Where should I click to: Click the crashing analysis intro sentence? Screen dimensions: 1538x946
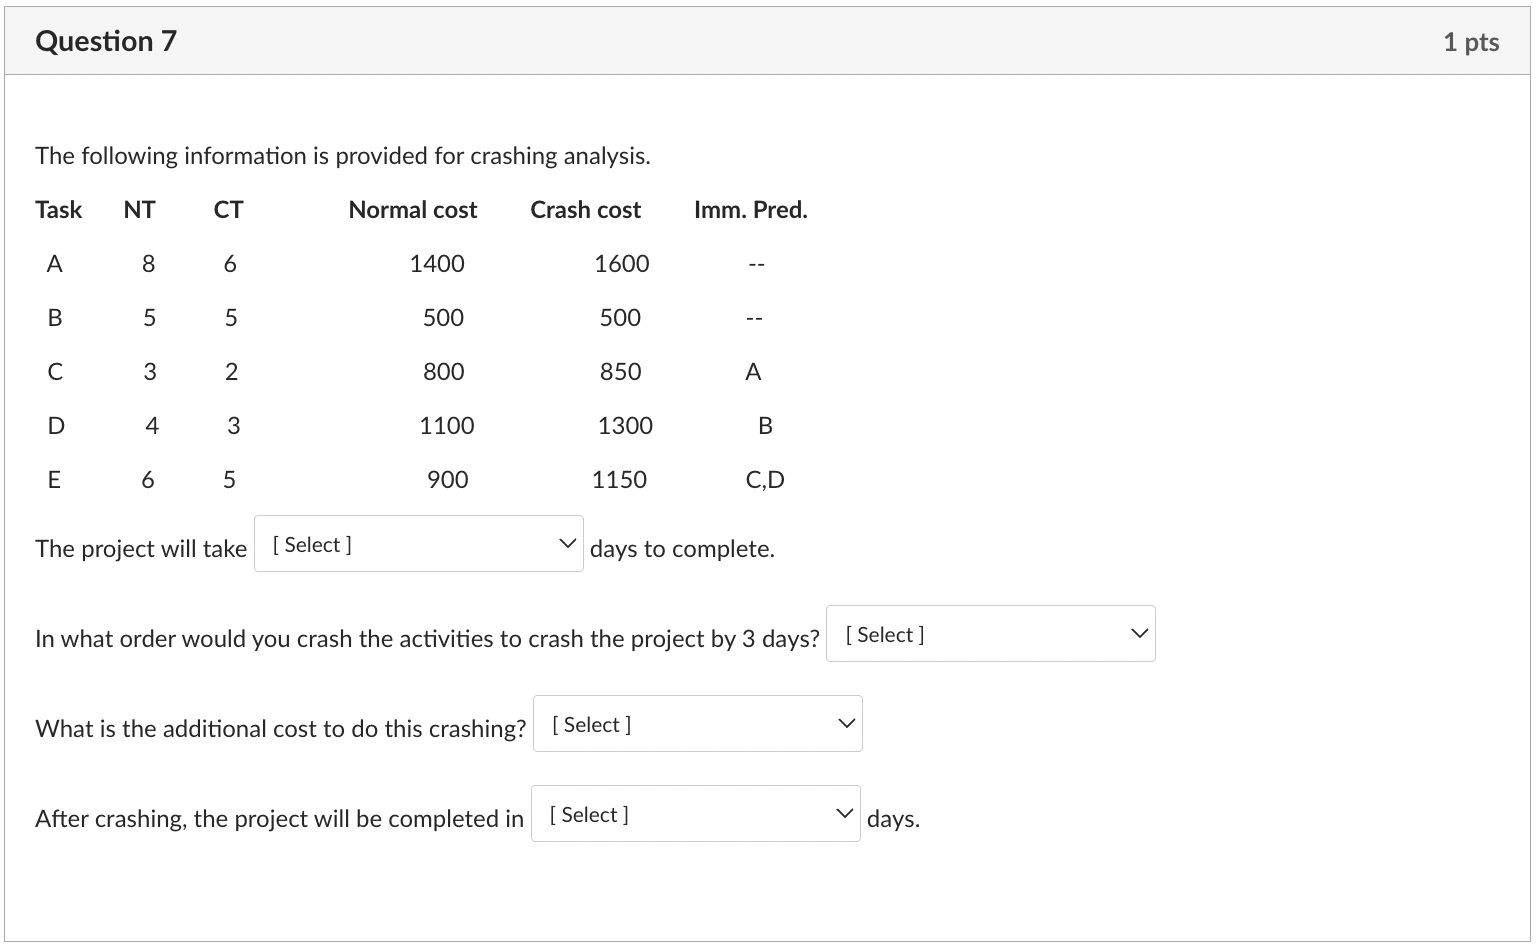click(x=342, y=155)
